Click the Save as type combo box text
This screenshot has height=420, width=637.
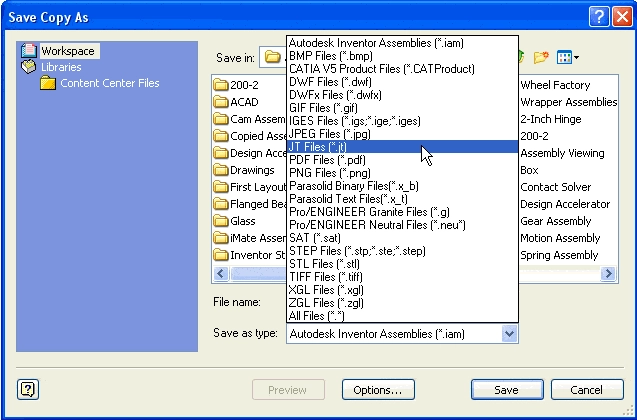377,334
